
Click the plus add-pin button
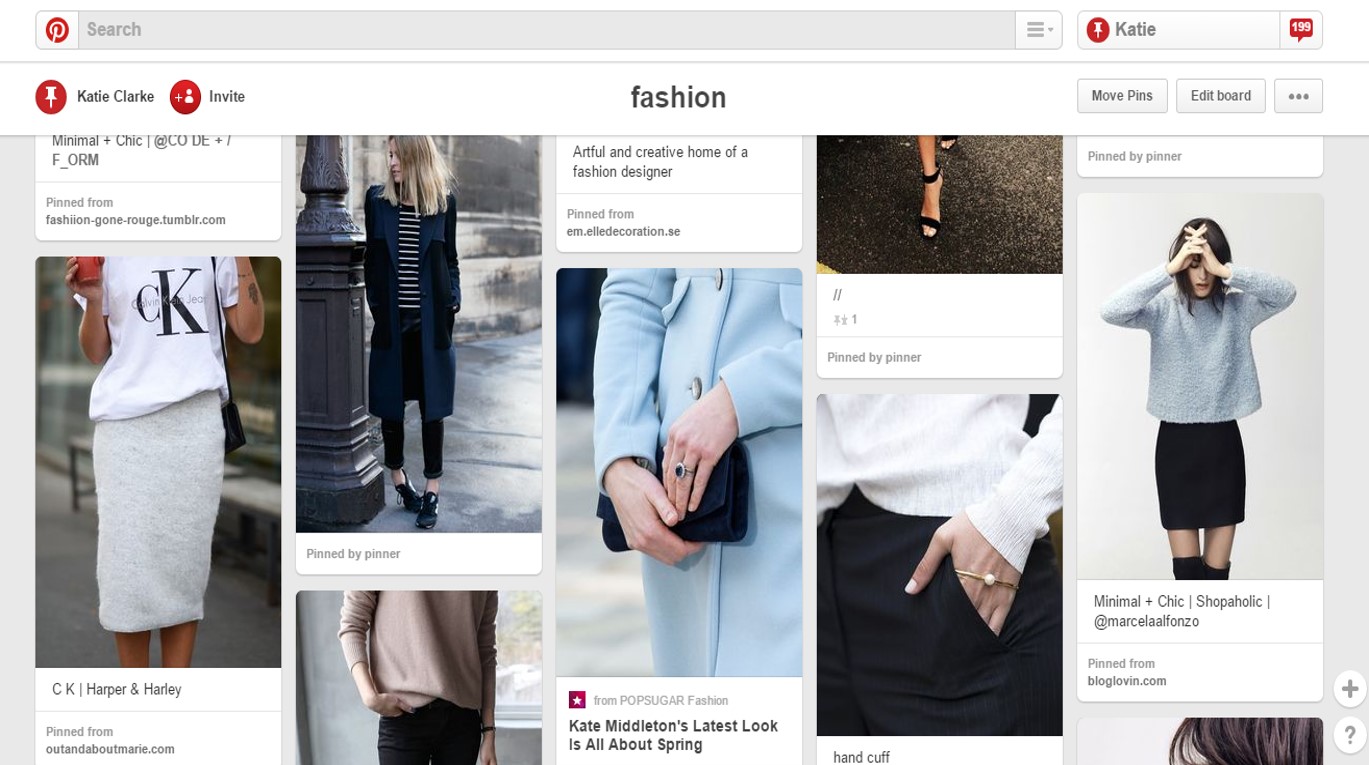pyautogui.click(x=1349, y=688)
